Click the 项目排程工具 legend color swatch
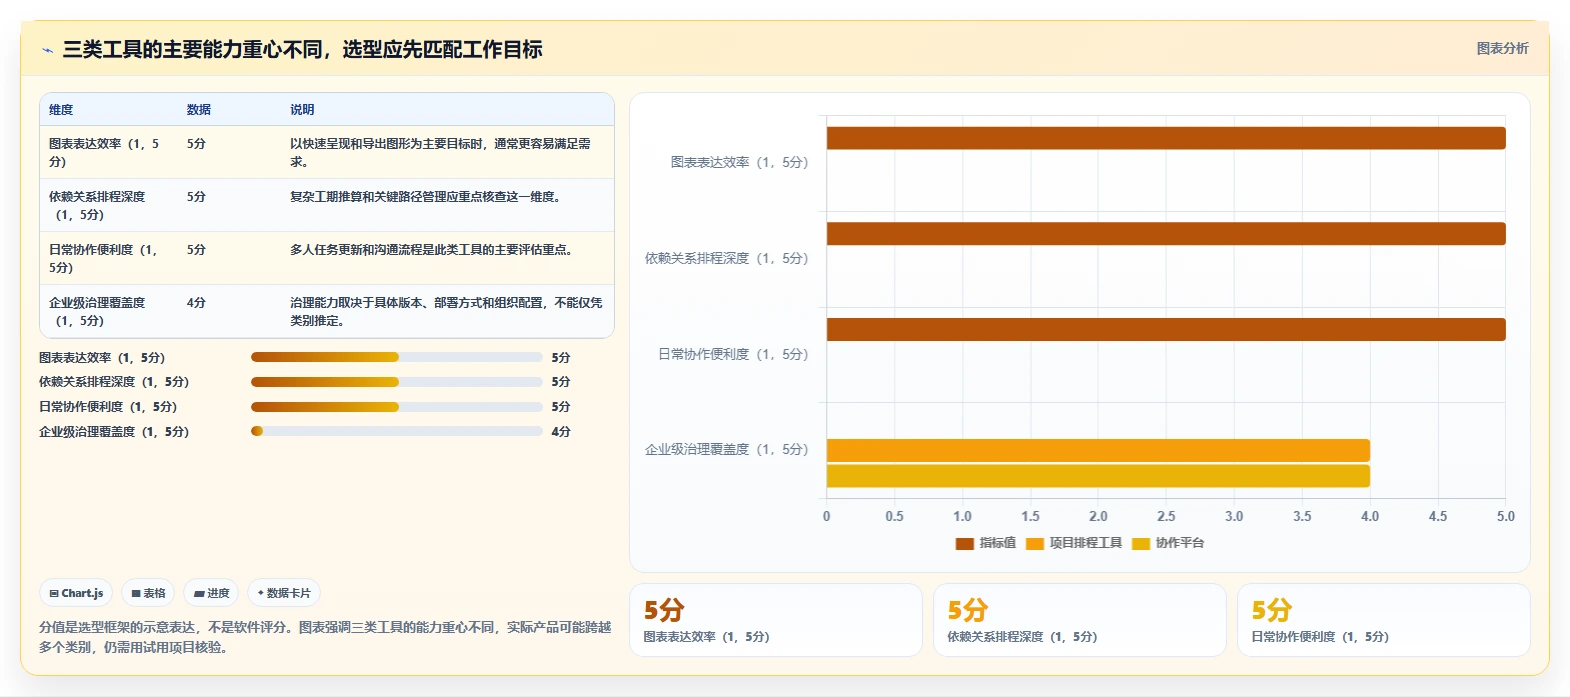 [x=1035, y=543]
